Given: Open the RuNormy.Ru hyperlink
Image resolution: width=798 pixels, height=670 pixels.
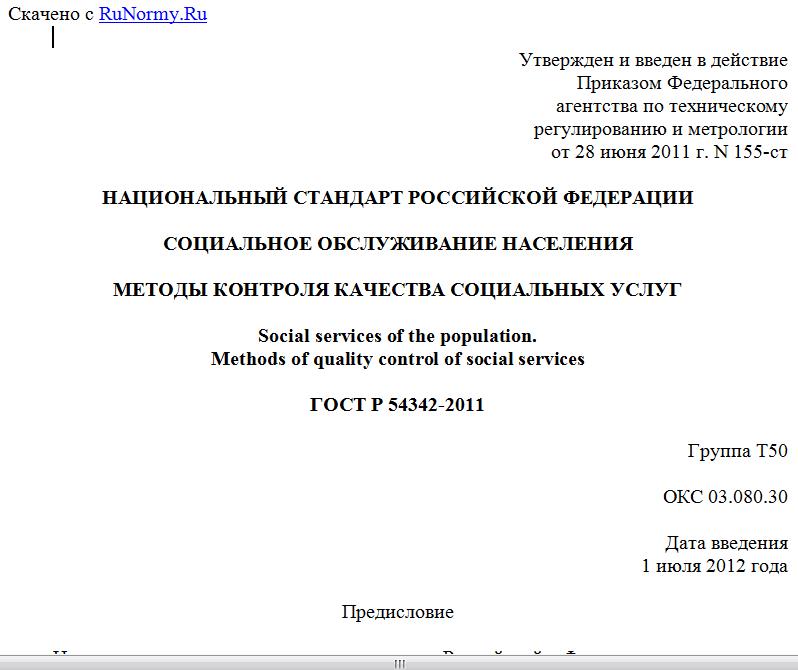Looking at the screenshot, I should point(153,14).
